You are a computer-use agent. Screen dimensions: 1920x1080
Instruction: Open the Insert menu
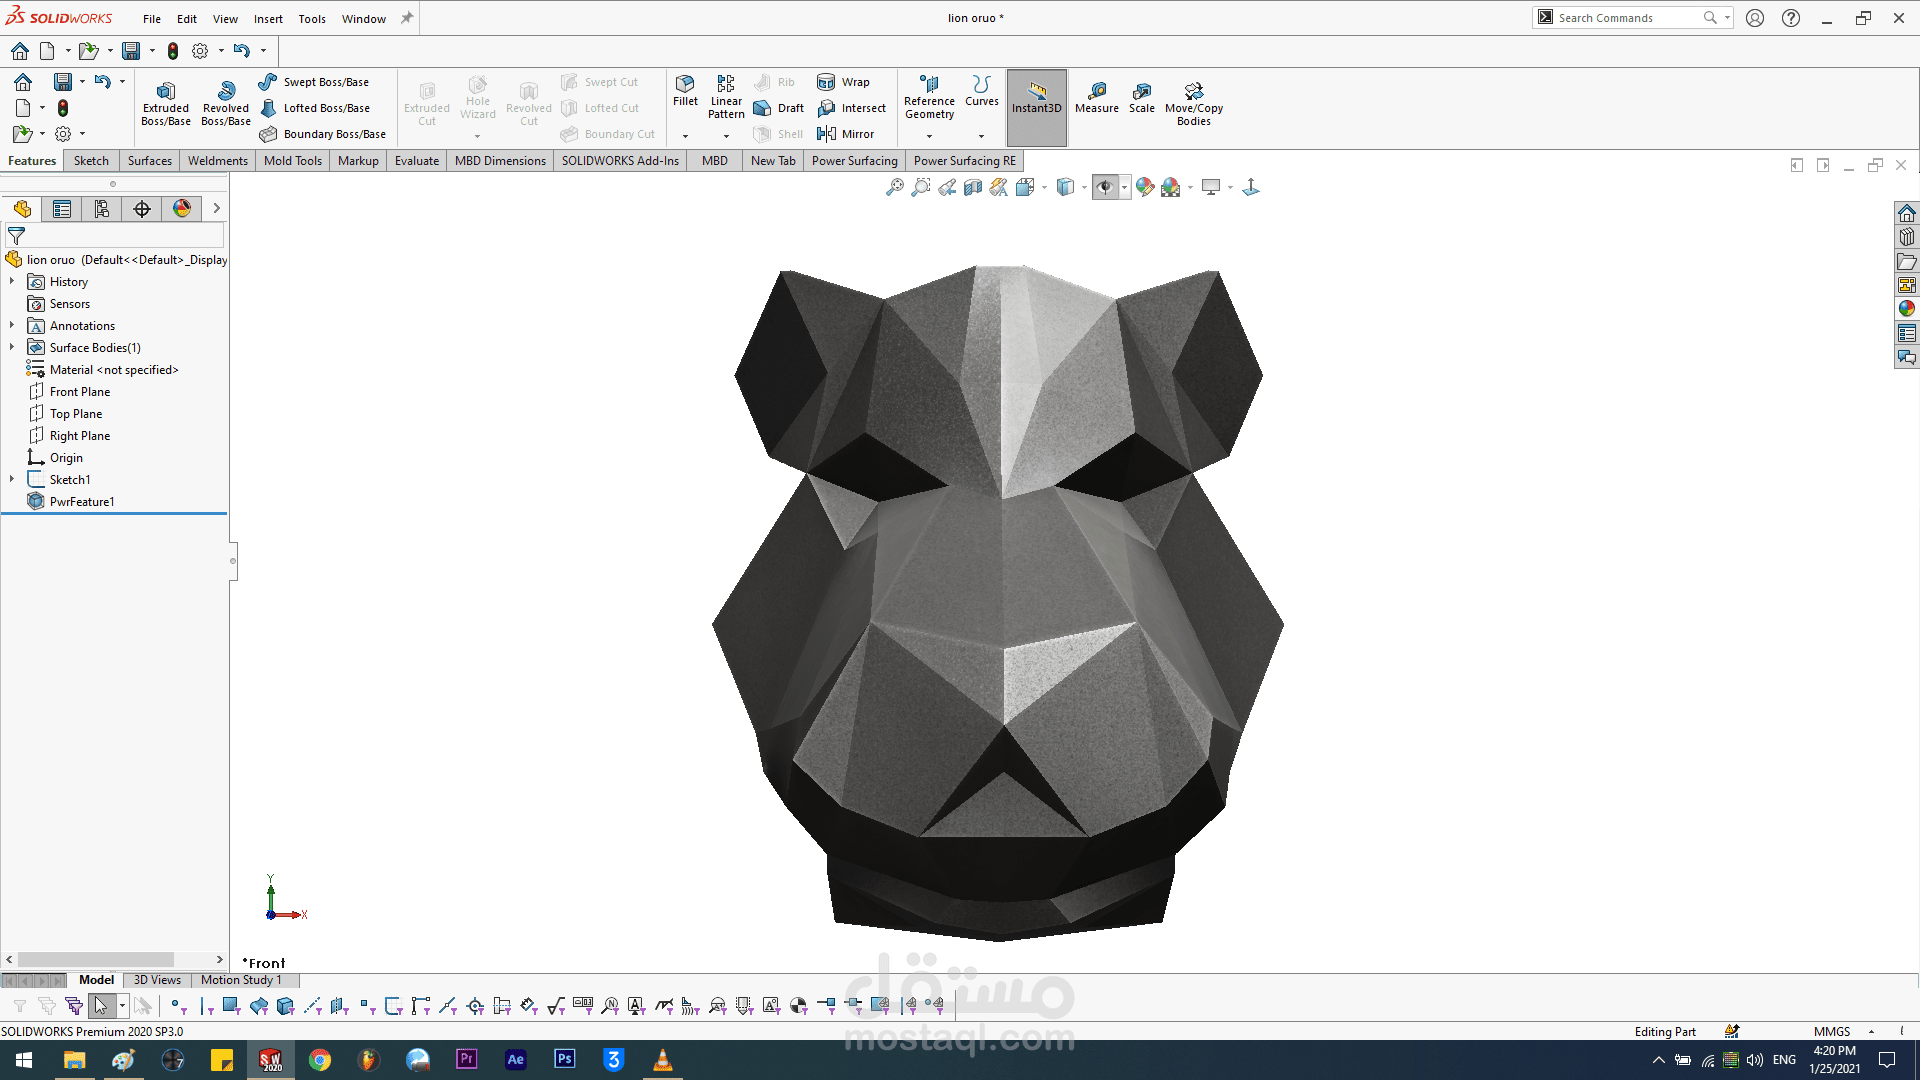268,18
